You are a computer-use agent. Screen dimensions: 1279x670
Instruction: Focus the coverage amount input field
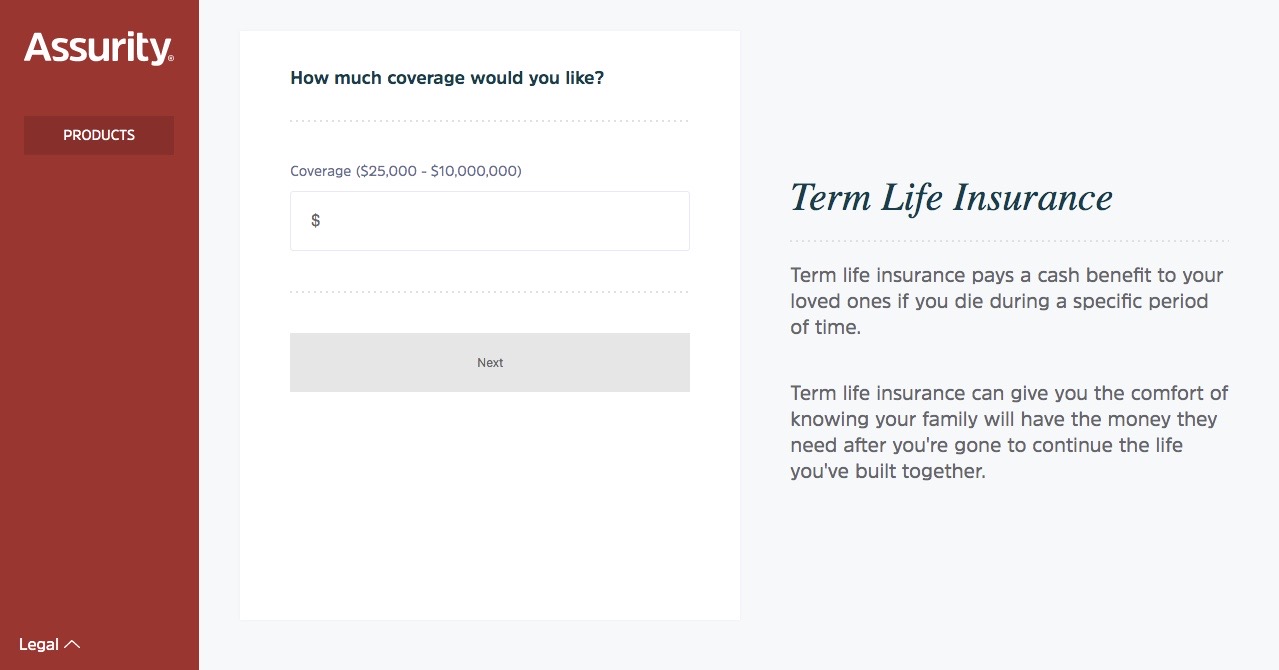click(x=500, y=221)
